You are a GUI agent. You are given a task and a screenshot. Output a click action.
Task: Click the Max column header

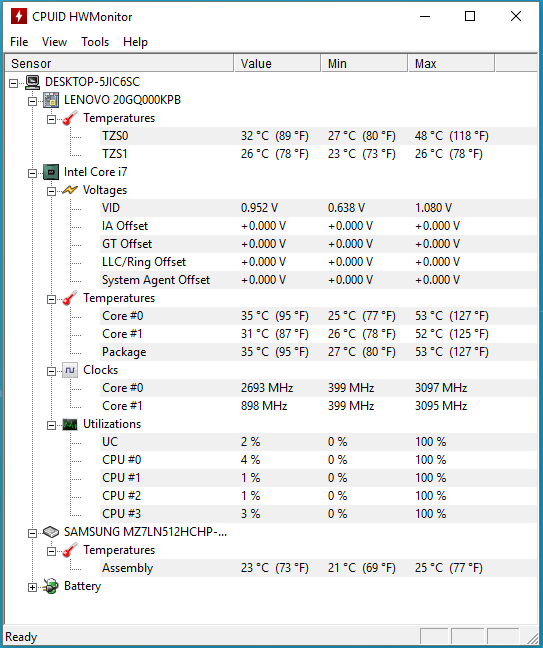point(451,64)
